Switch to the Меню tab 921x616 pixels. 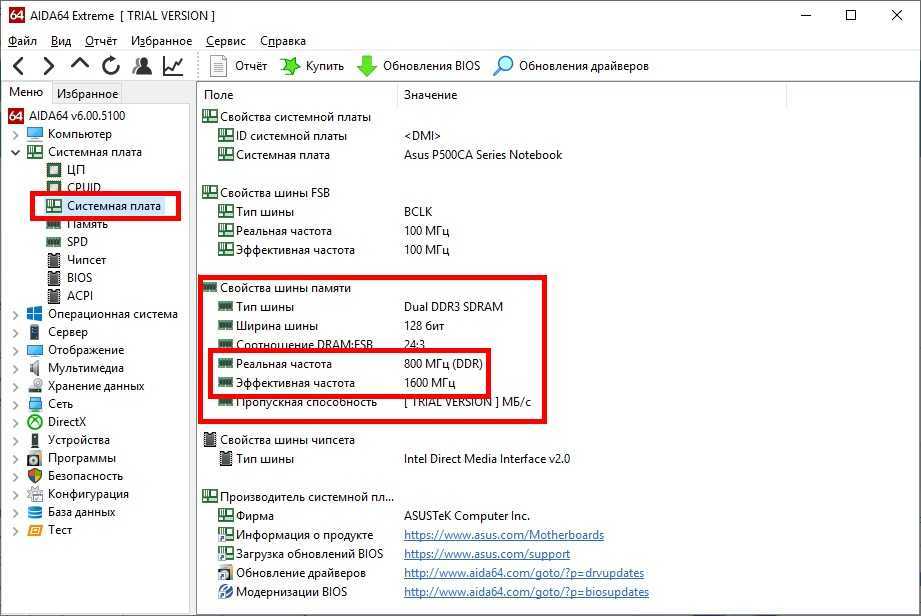[x=26, y=92]
